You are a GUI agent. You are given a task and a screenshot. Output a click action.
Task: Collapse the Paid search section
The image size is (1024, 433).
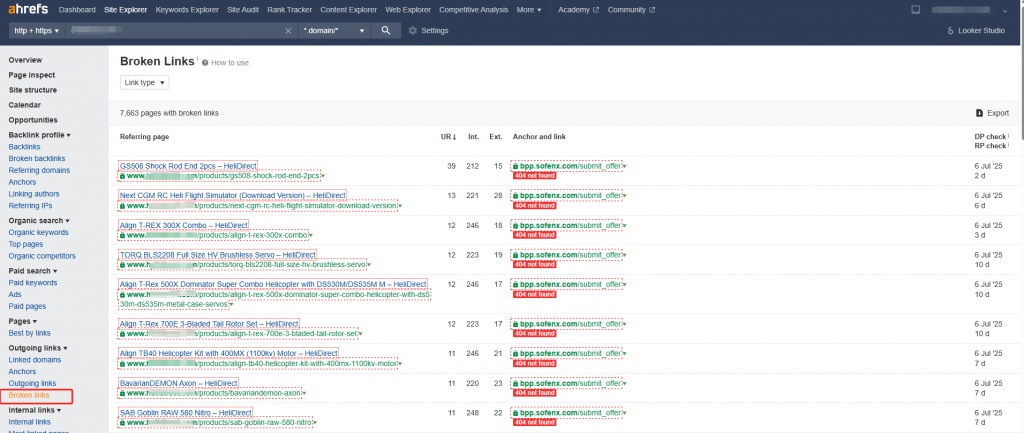tap(33, 270)
